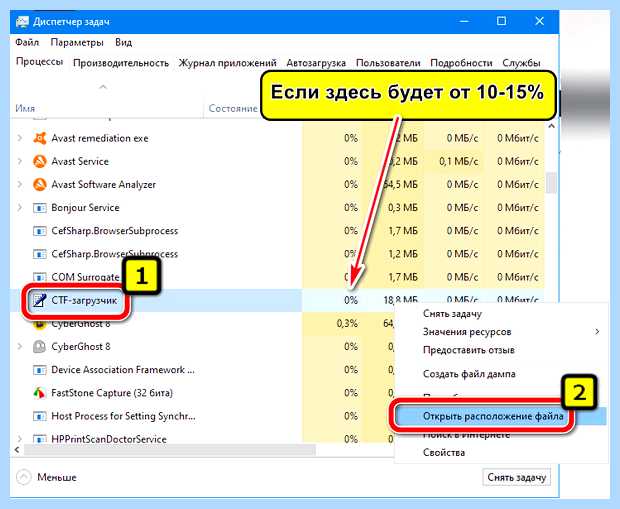Open the Файл menu
Screen dimensions: 620x509
click(x=27, y=42)
